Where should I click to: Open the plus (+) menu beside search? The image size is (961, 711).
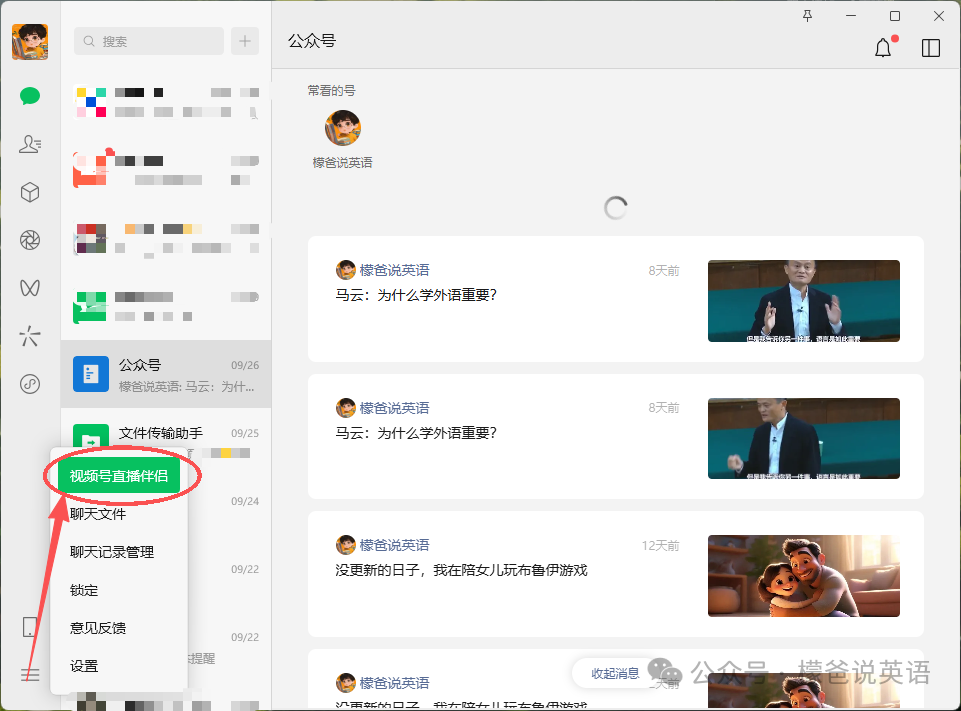pyautogui.click(x=246, y=41)
